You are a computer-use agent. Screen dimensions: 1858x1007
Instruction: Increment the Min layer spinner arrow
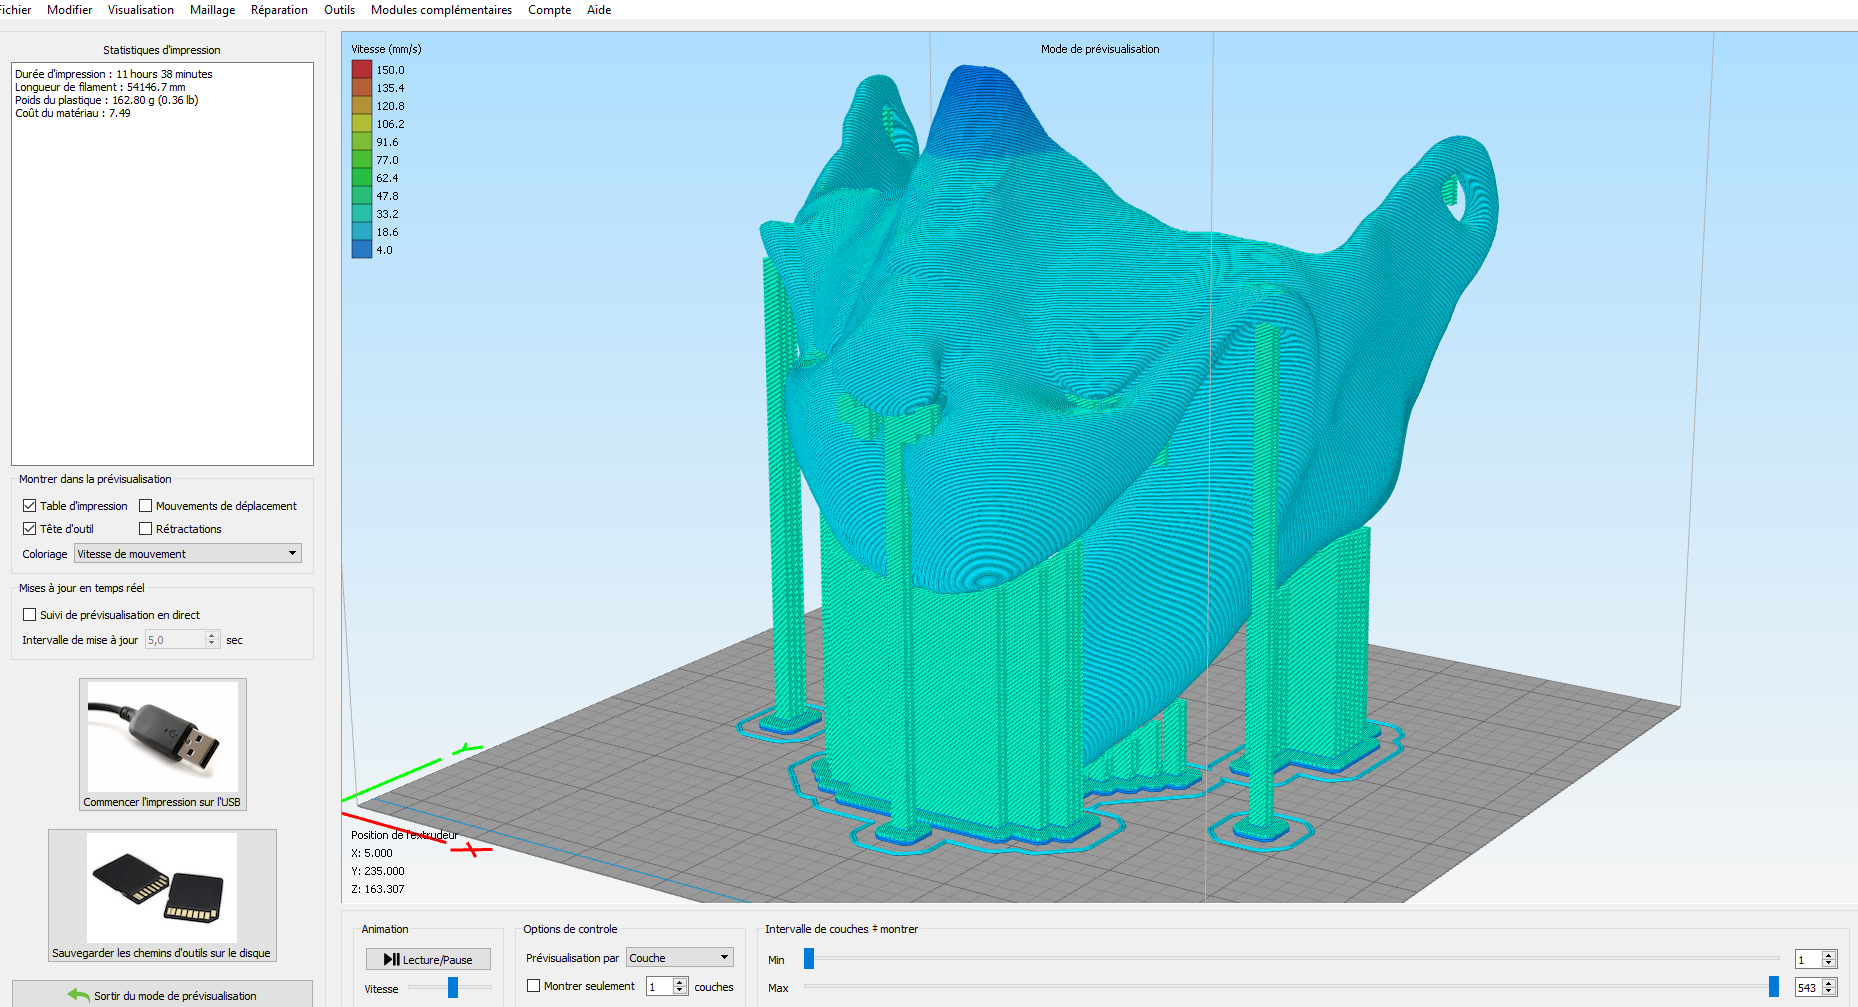click(1829, 955)
